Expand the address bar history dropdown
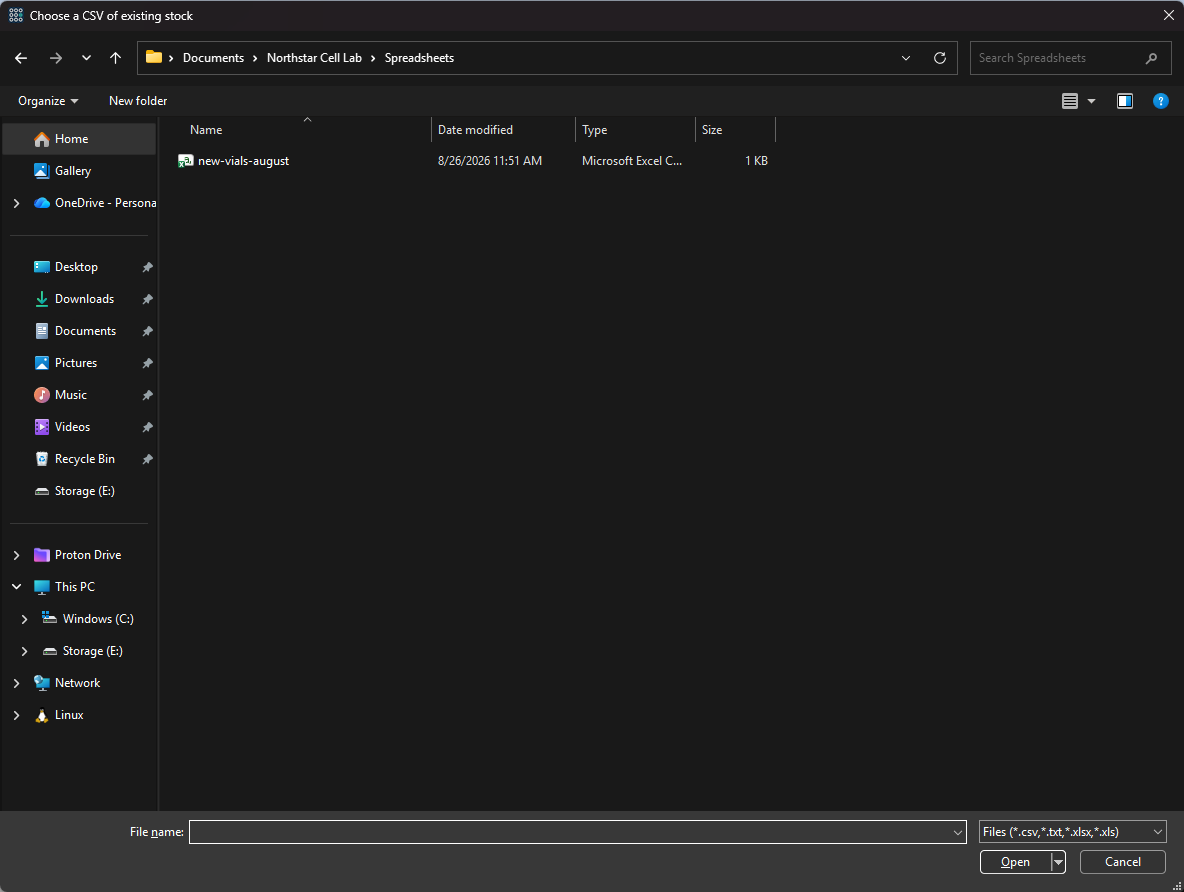This screenshot has width=1184, height=892. [x=906, y=58]
